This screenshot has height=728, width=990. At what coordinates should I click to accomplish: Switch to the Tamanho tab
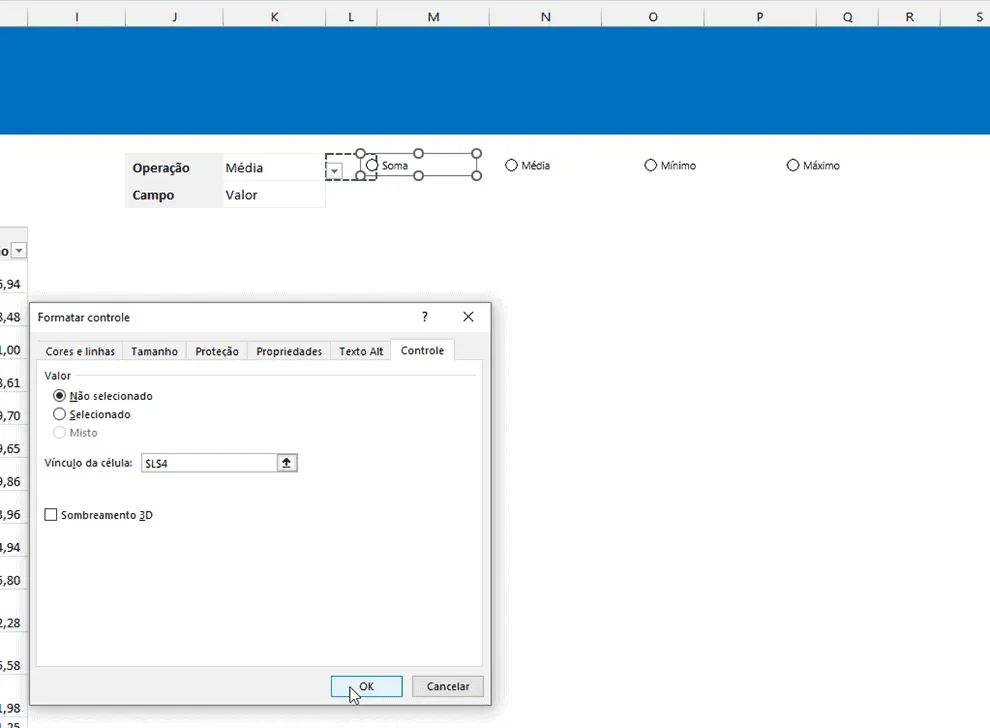point(154,351)
